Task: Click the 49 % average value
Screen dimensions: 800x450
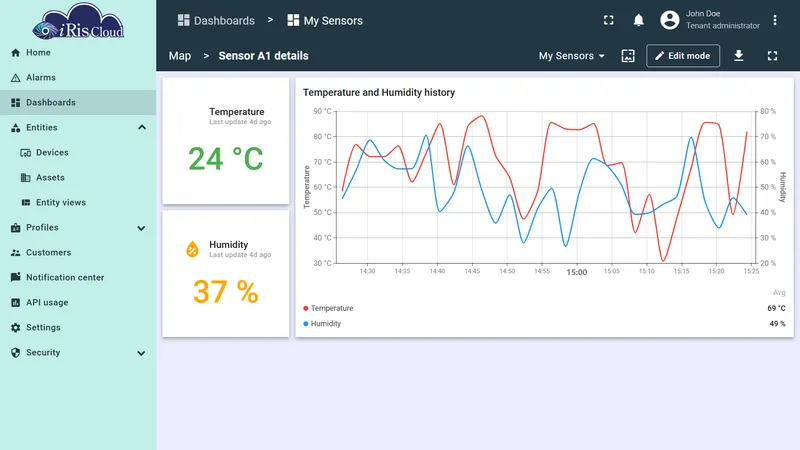Action: click(777, 323)
